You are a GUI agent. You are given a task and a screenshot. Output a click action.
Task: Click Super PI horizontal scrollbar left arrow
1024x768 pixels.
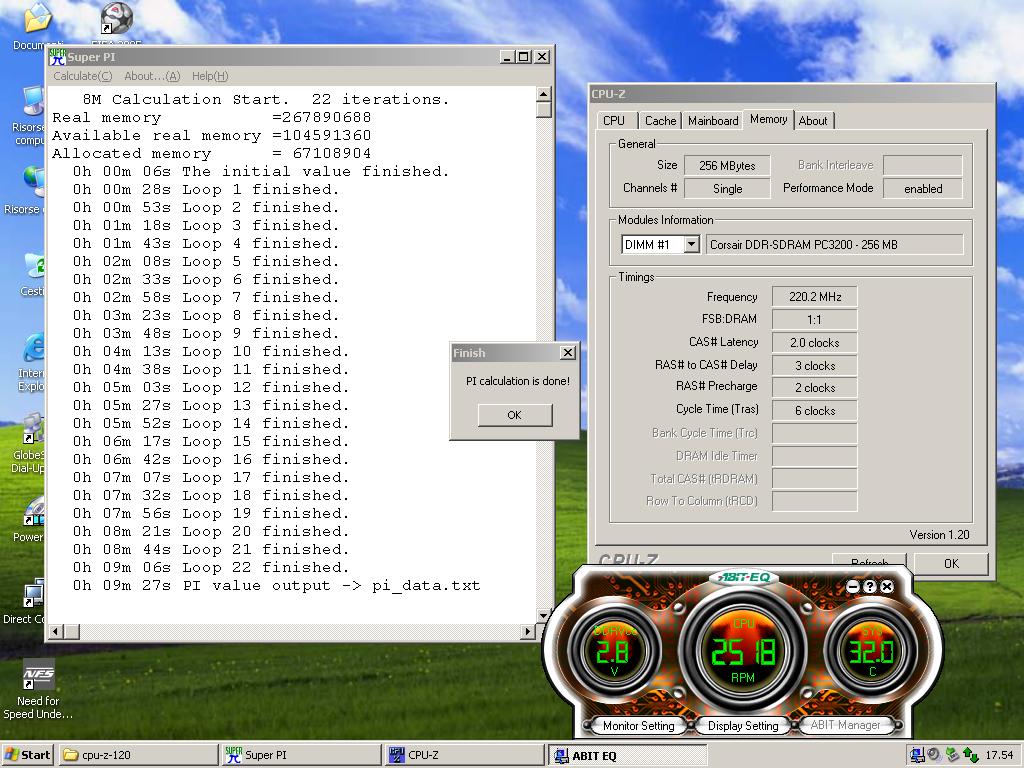56,632
